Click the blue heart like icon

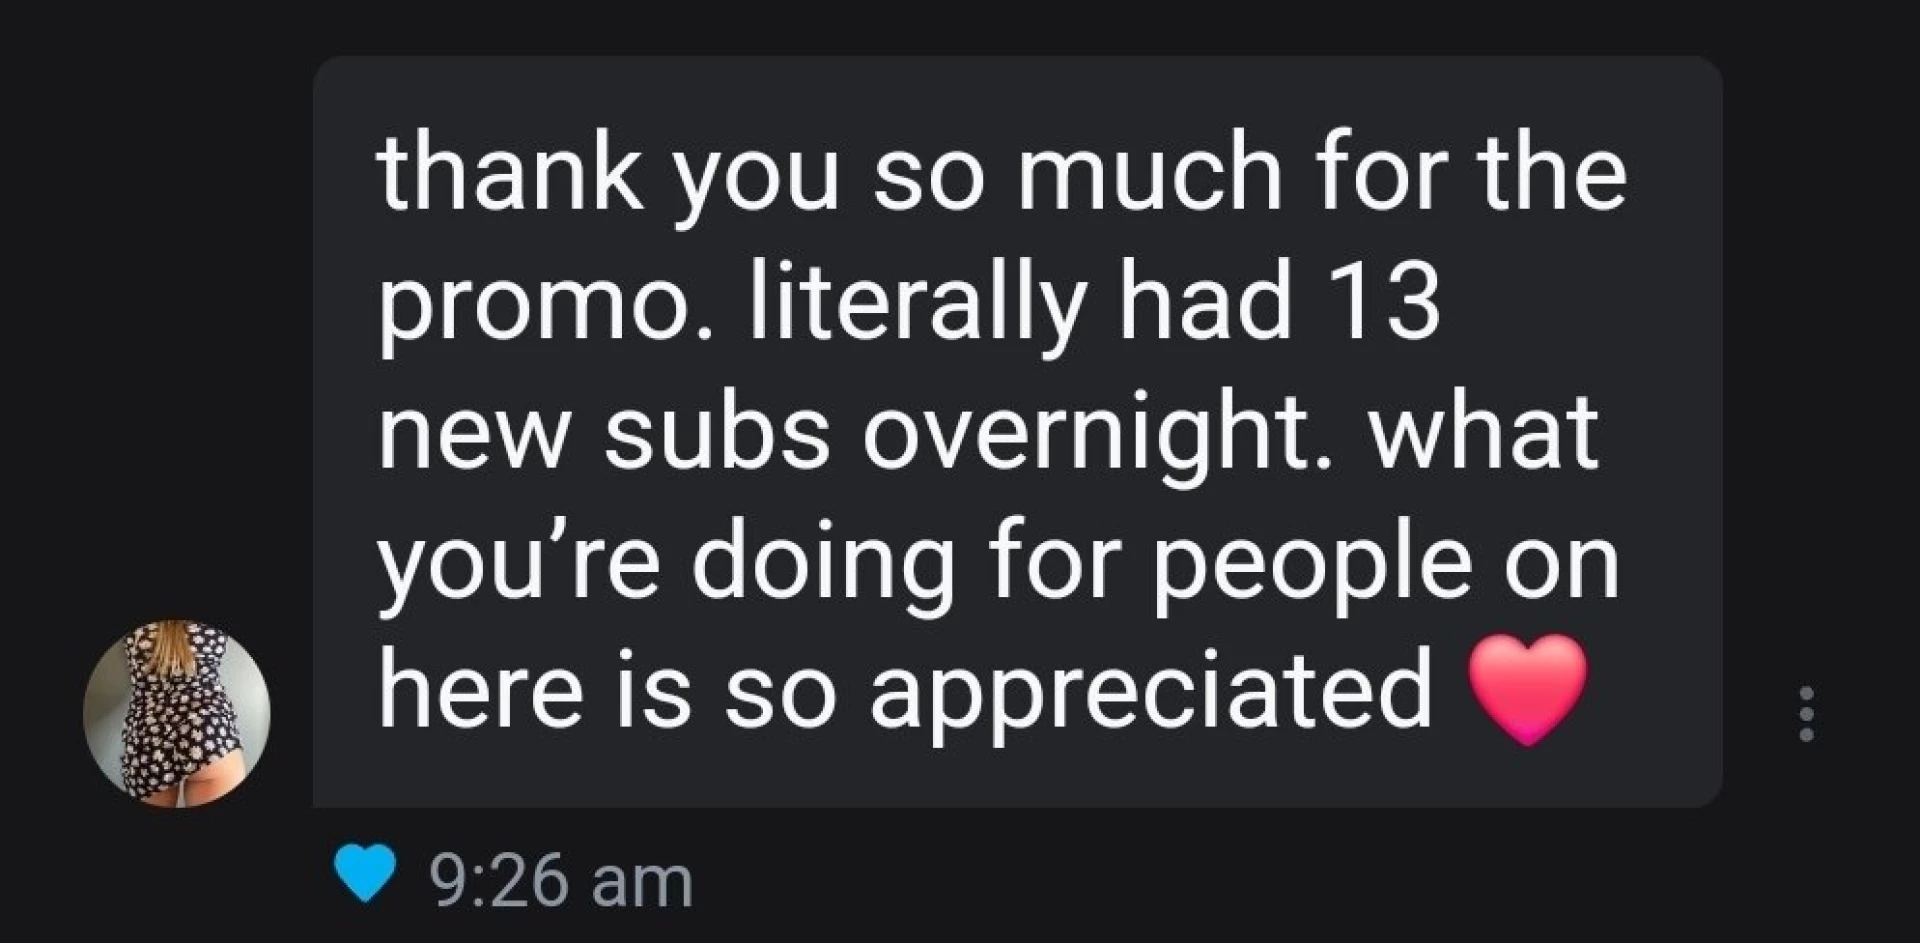[364, 873]
